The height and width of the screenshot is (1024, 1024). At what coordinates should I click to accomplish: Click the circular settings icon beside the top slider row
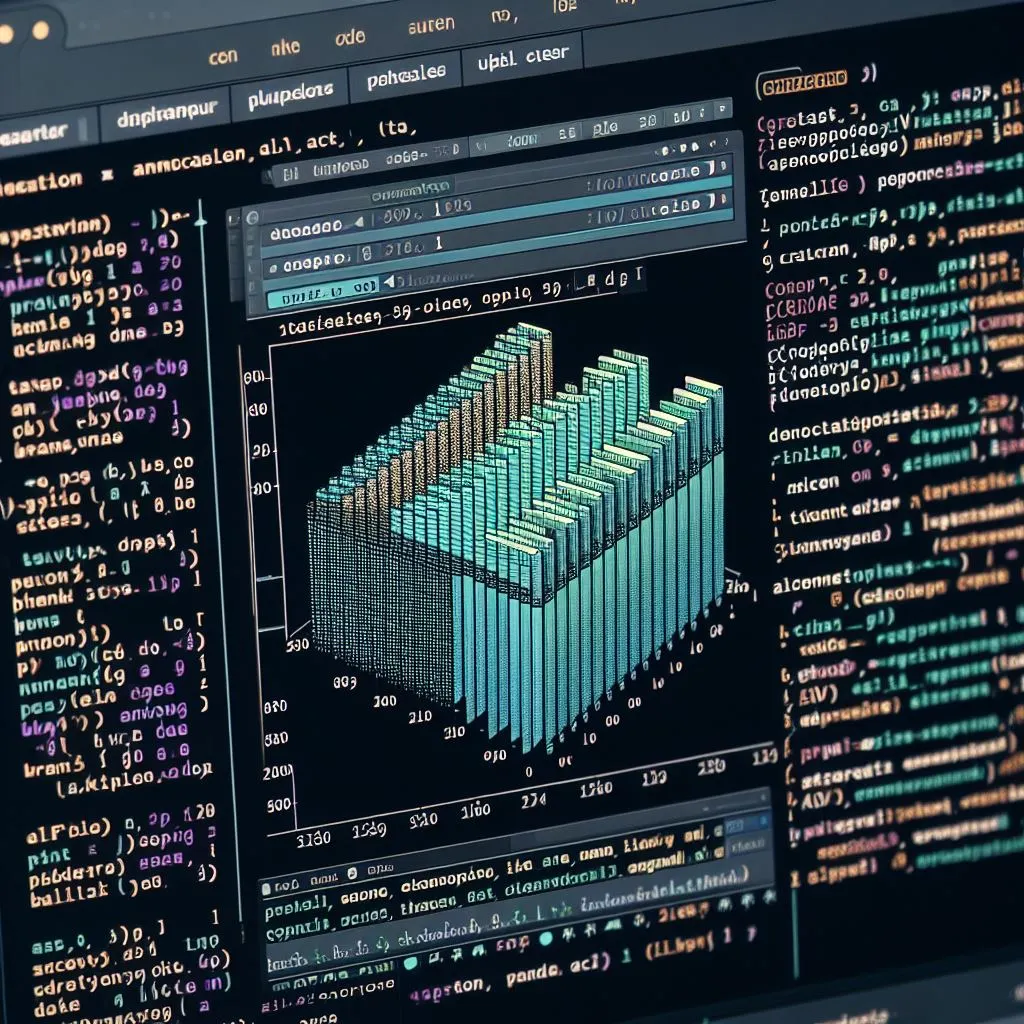pos(250,217)
